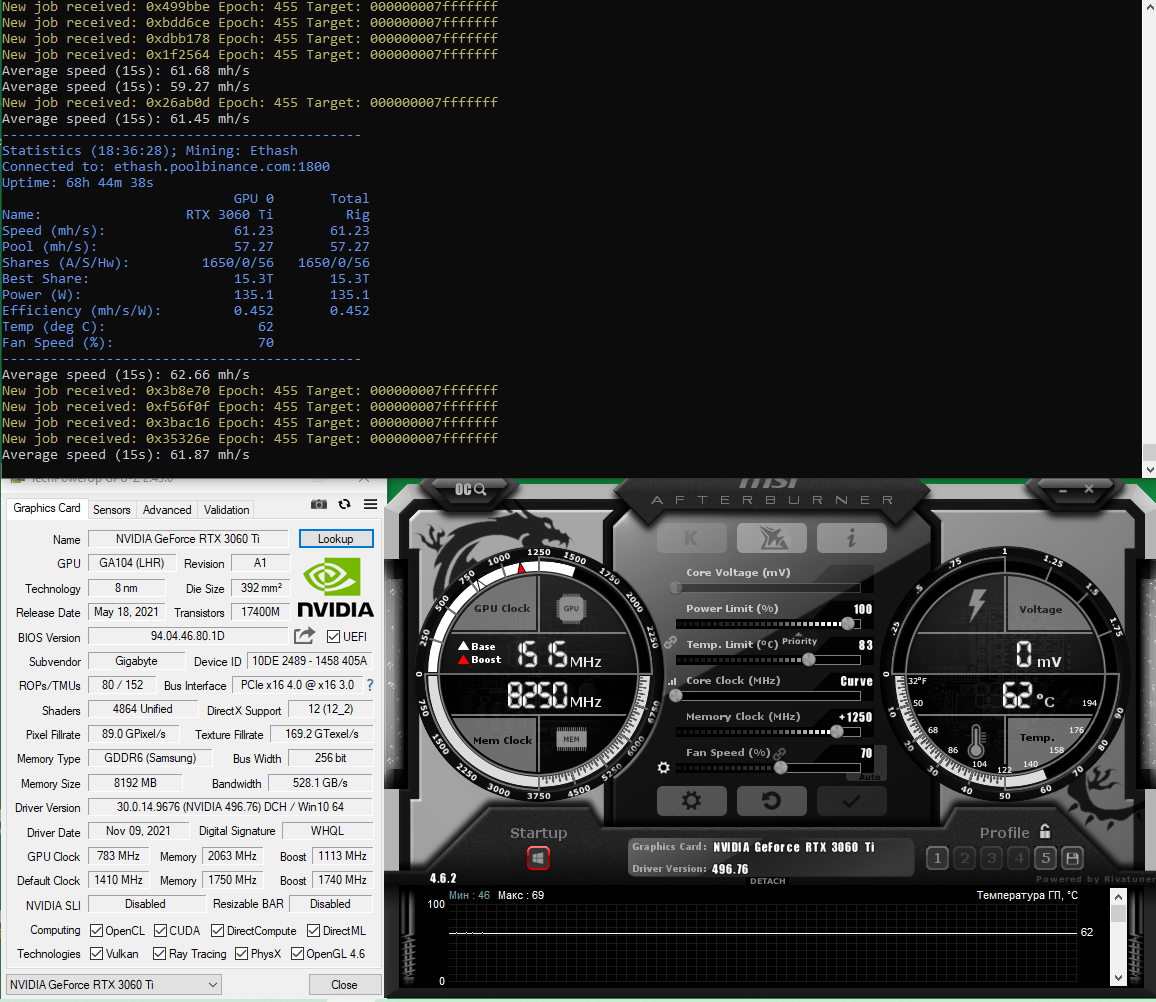Adjust the Power Limit slider

(x=767, y=624)
